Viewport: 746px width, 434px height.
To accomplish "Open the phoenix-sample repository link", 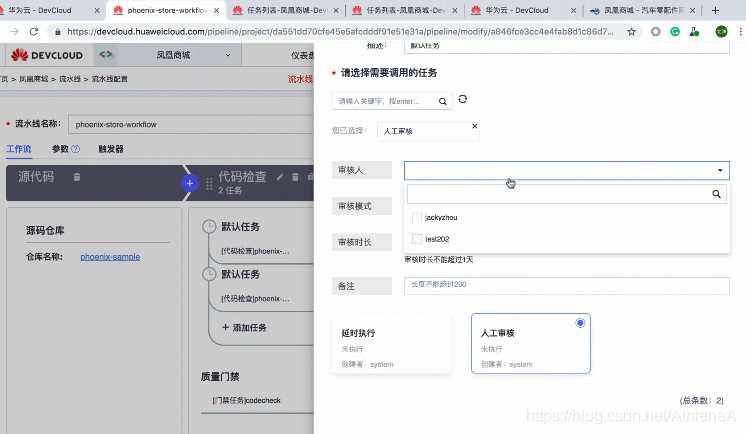I will click(x=110, y=257).
